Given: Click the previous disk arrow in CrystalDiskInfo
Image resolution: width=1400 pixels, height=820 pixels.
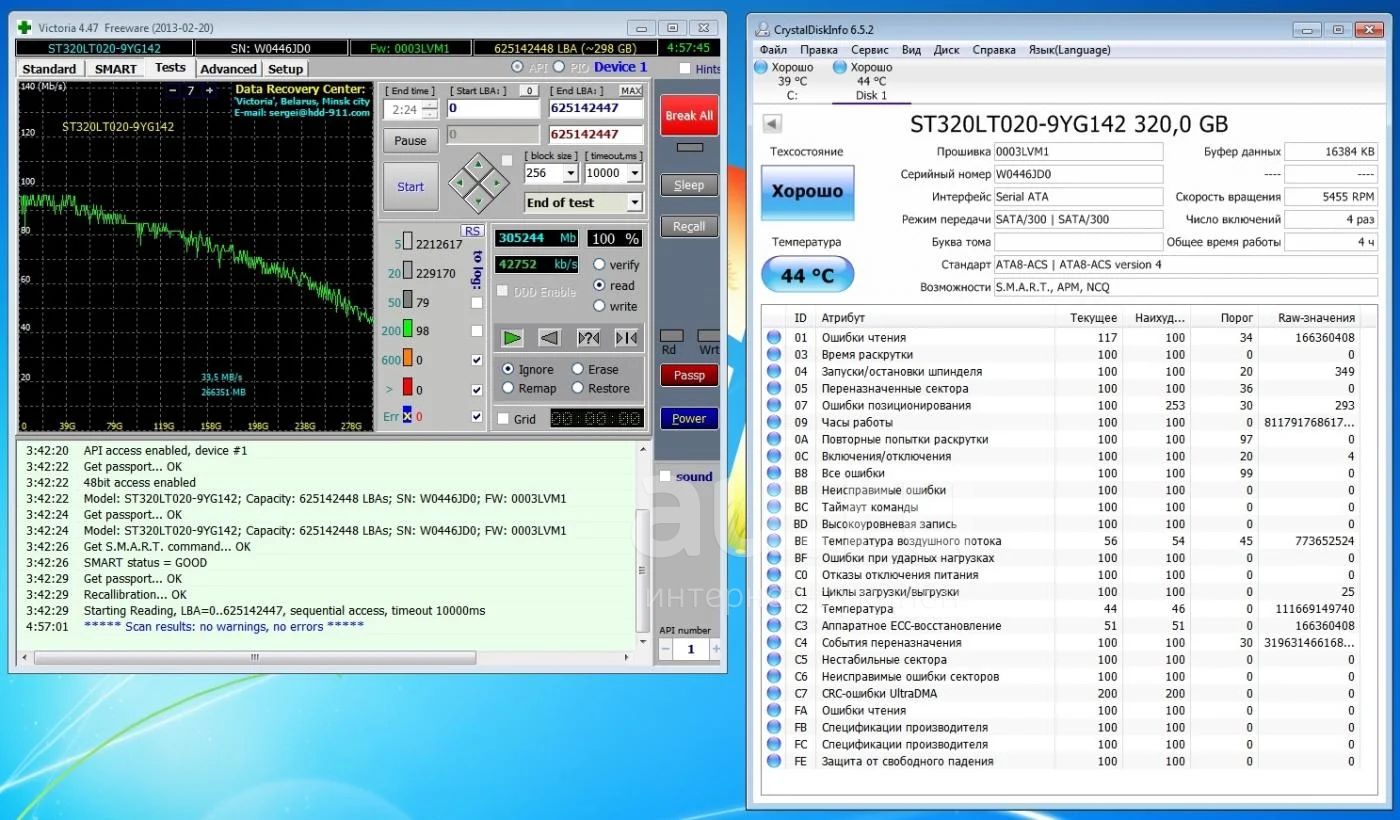Looking at the screenshot, I should point(771,124).
